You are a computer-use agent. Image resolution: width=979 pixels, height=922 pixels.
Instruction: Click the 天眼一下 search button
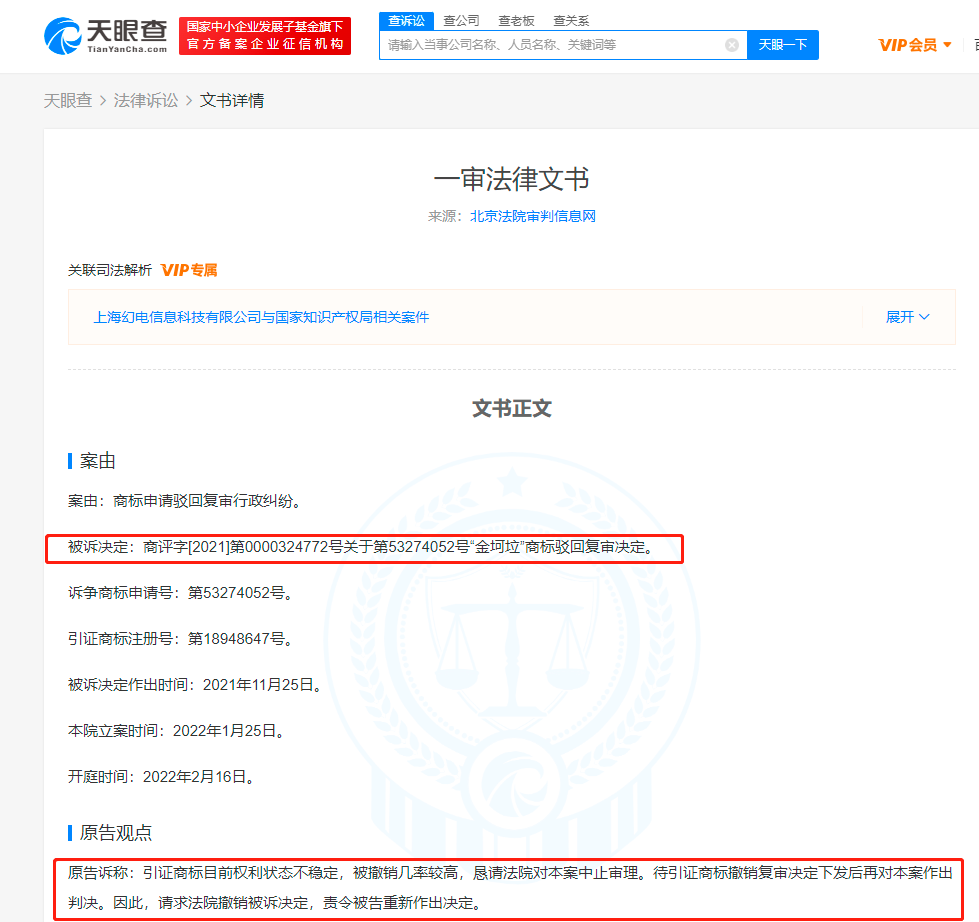[782, 45]
